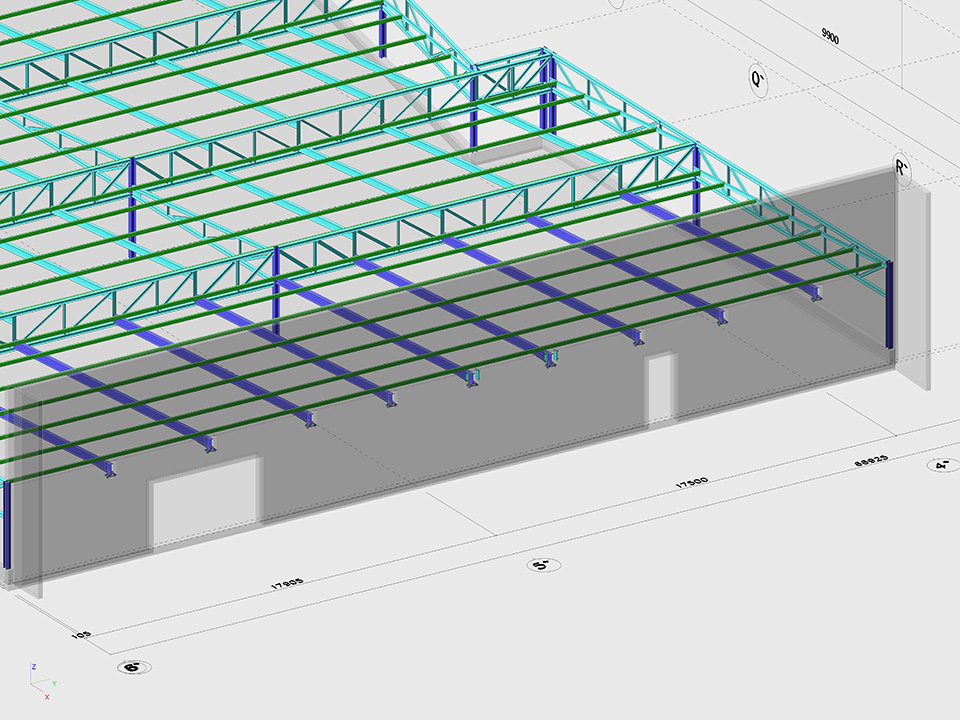Screen dimensions: 960x720
Task: Click the 17500 dimension text
Action: point(691,482)
